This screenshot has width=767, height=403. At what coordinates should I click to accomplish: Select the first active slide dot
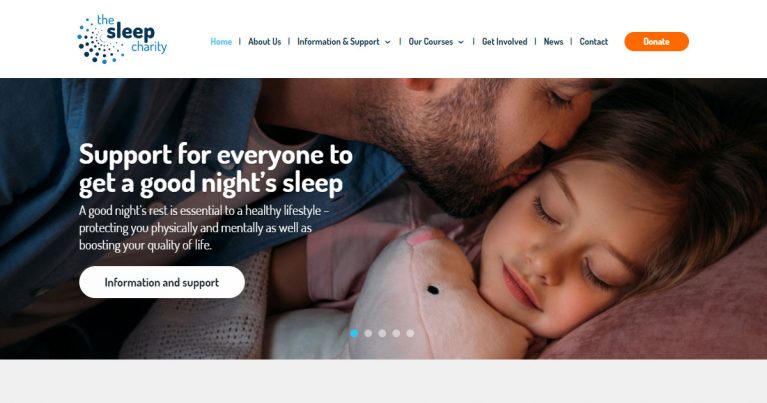coord(354,333)
